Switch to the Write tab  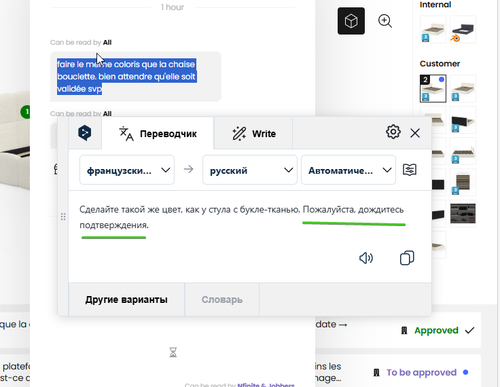pos(254,134)
